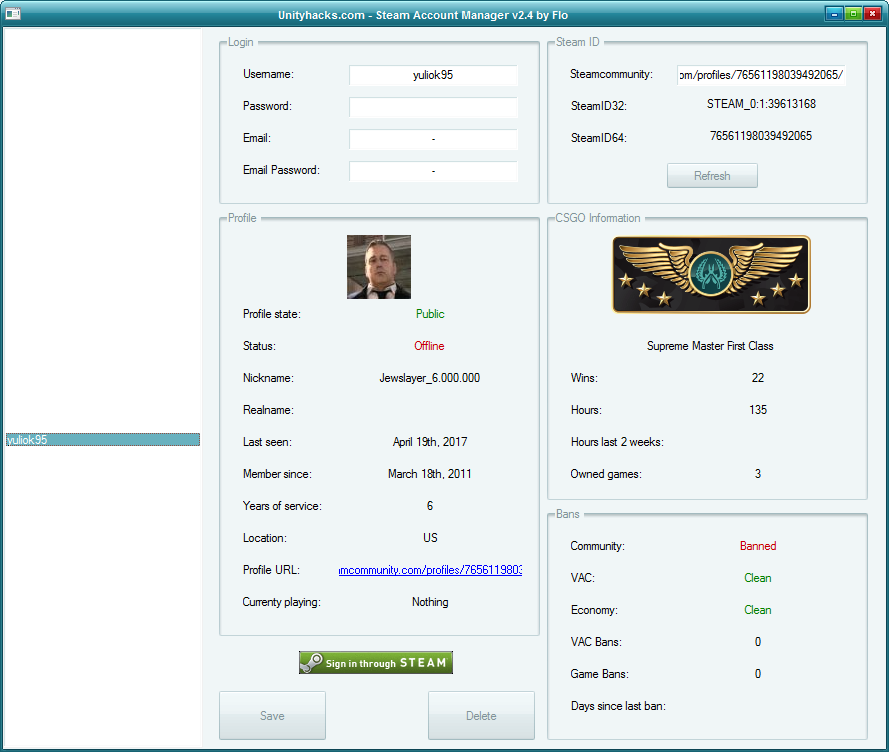Click the Steamcommunity URL field

click(x=760, y=75)
